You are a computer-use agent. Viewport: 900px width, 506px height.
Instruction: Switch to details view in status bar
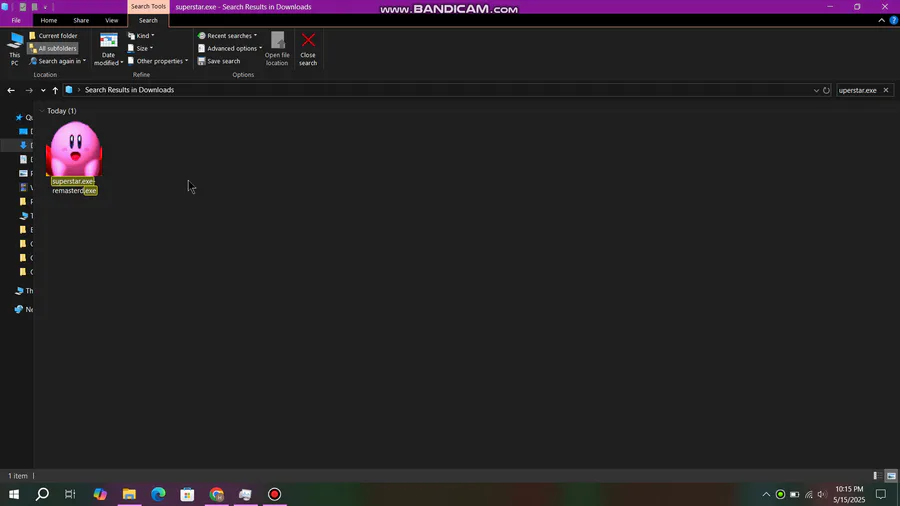(x=877, y=476)
